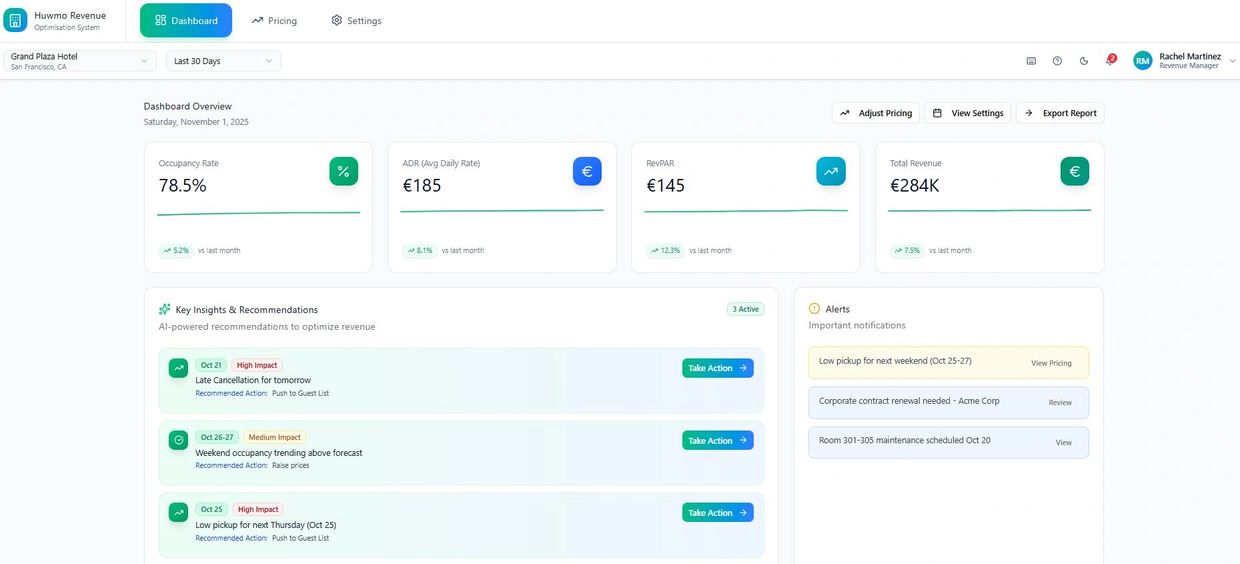Review the Acme Corp contract renewal alert
Screen dimensions: 1240x564
(1059, 403)
